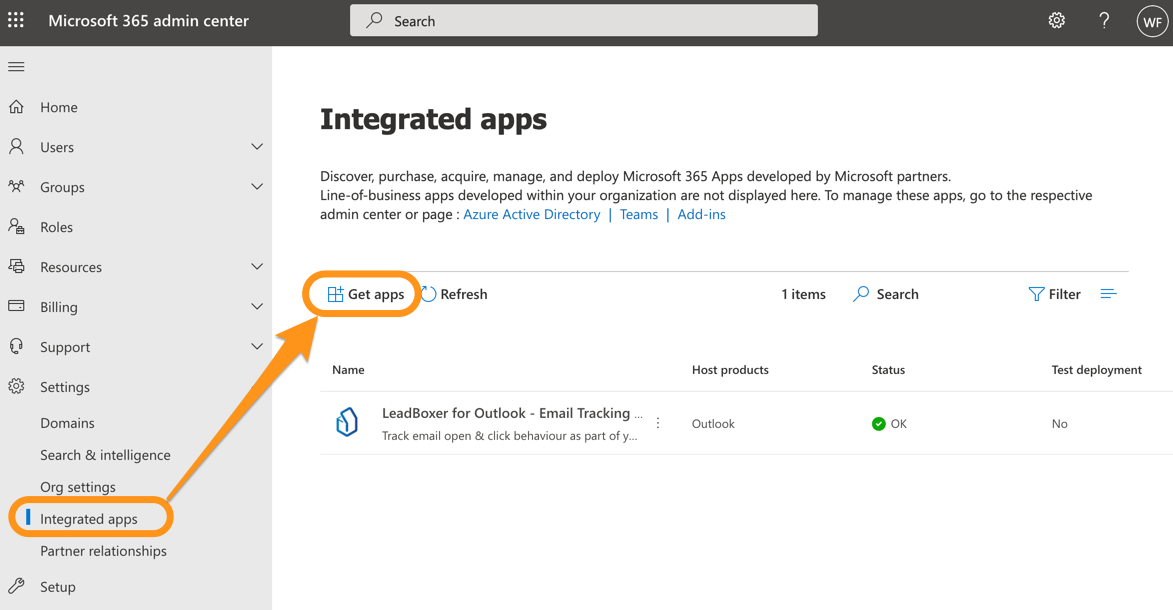Open the list view options icon
Image resolution: width=1173 pixels, height=610 pixels.
1108,294
